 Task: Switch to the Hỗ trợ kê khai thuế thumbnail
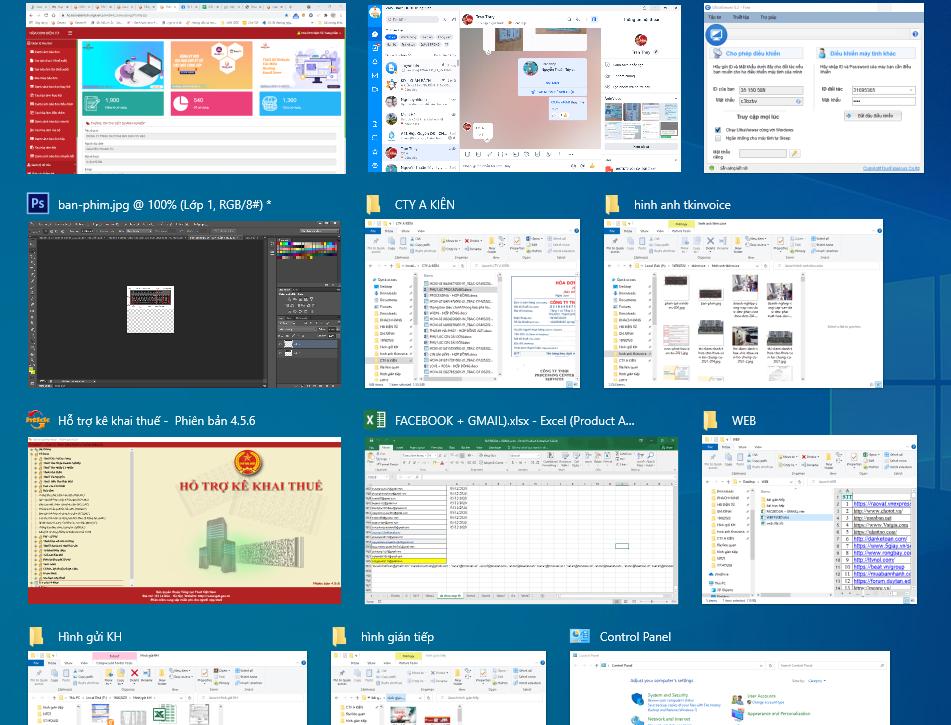click(184, 520)
